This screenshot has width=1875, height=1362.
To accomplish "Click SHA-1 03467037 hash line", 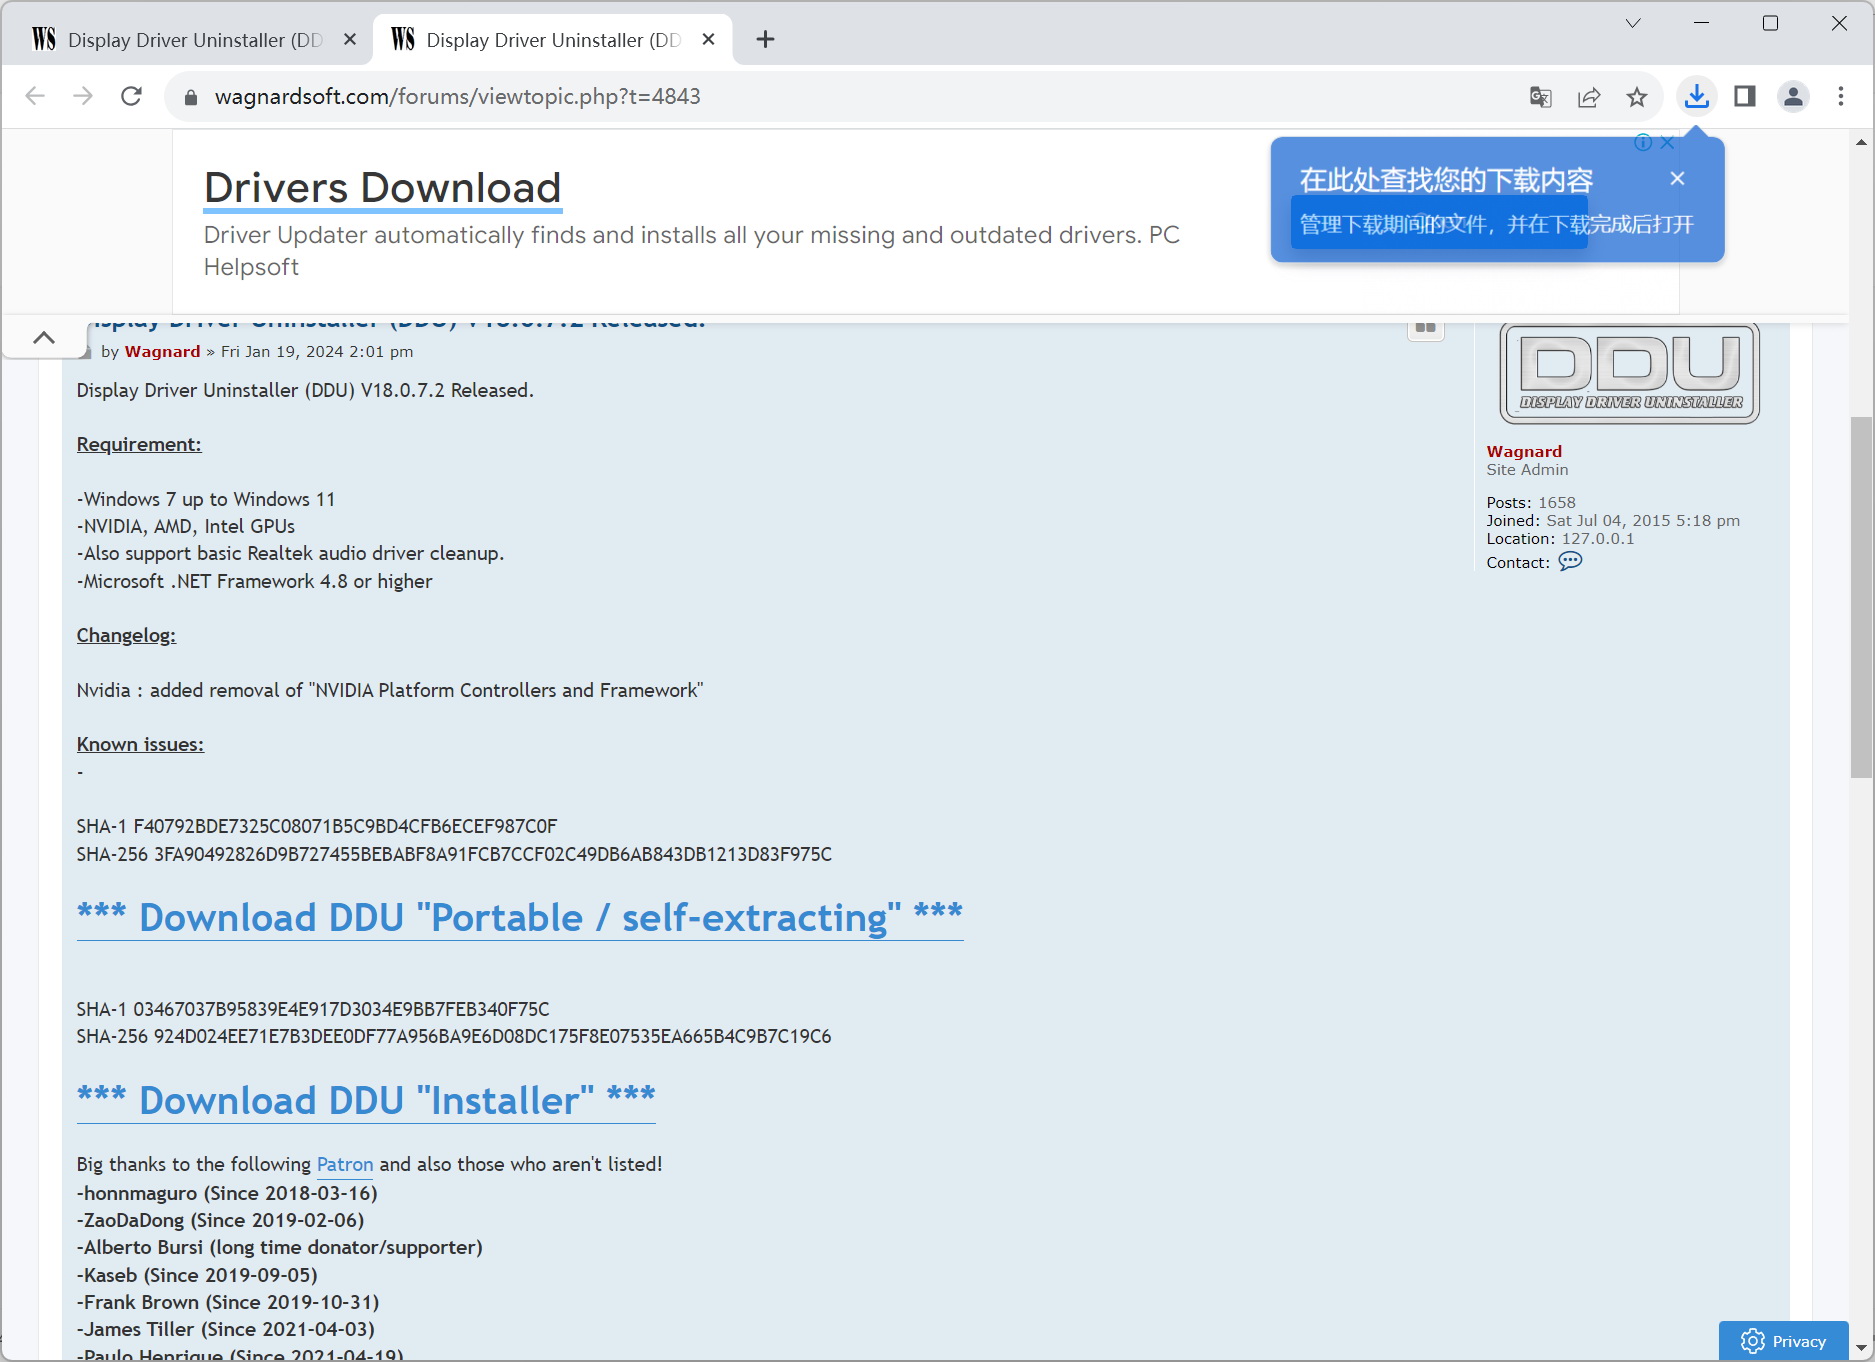I will point(313,1009).
